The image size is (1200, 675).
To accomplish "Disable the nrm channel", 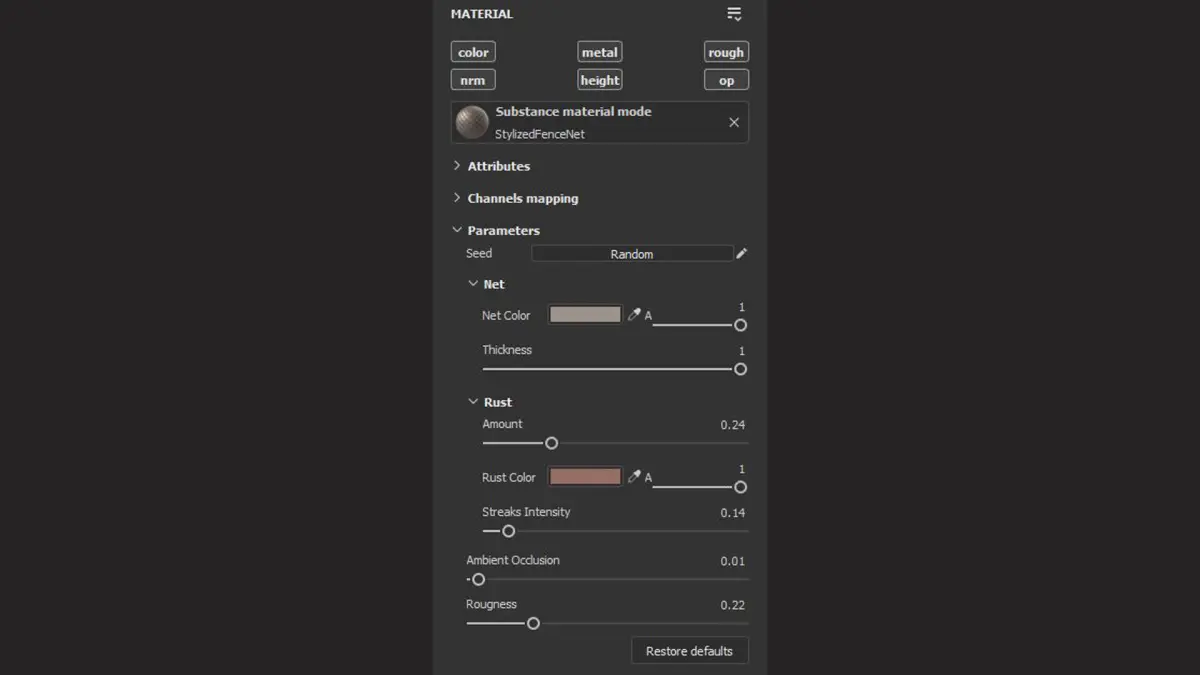I will [x=473, y=80].
